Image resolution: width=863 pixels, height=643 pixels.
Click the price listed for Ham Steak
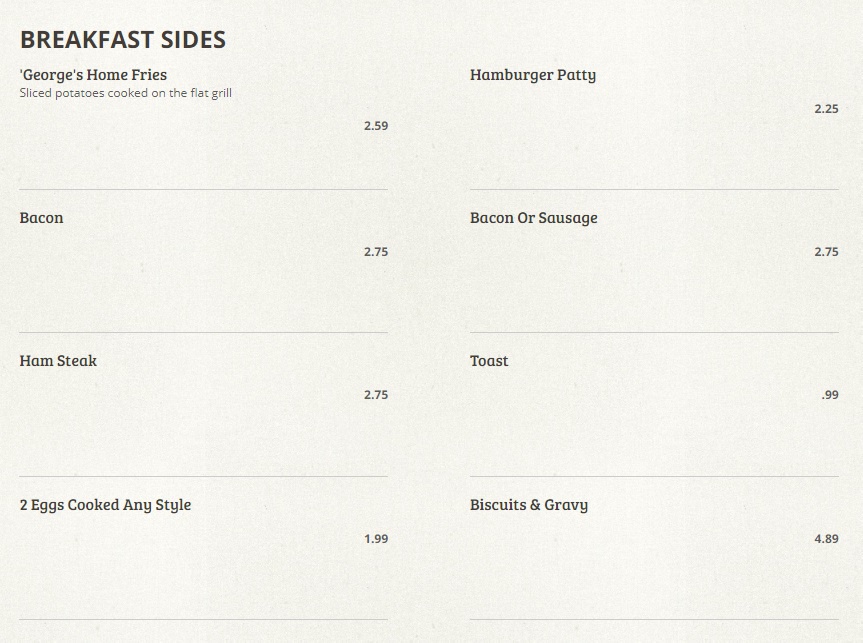pos(376,395)
